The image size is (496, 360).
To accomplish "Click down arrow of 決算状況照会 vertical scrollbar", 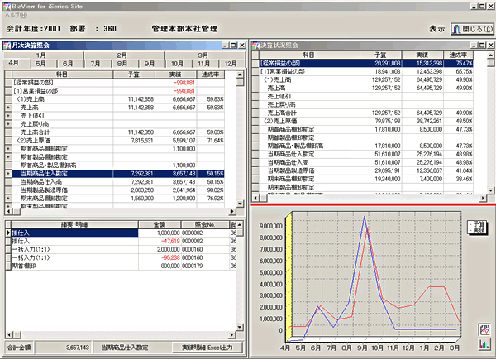I will (491, 190).
